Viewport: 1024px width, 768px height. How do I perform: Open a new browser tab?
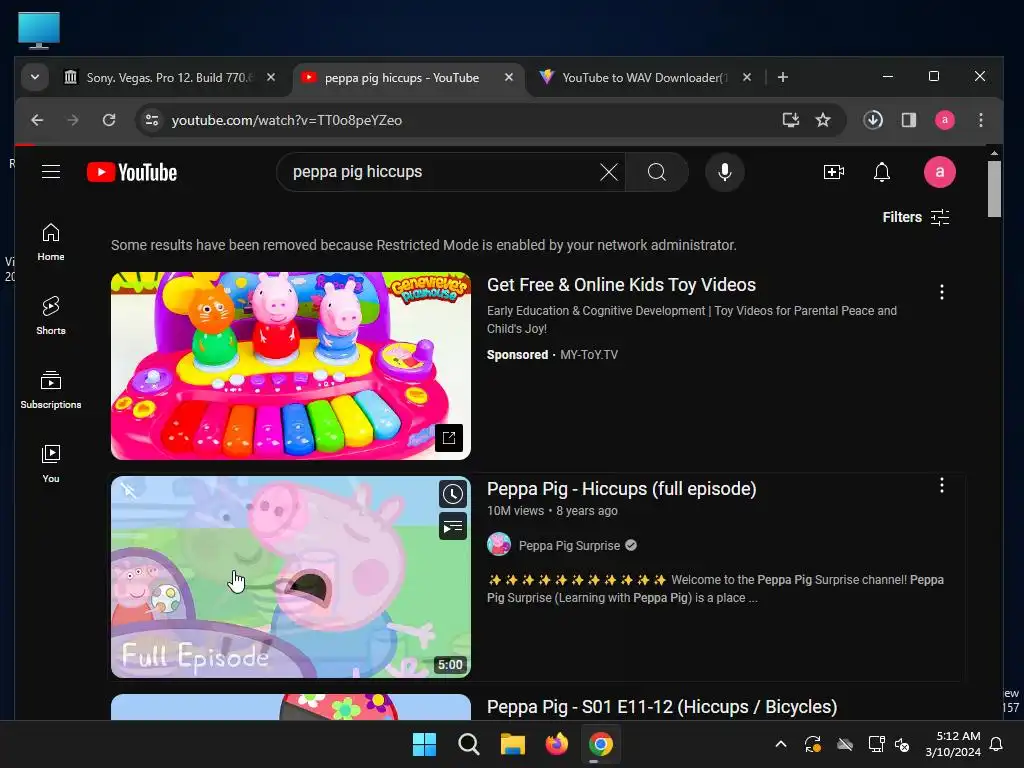click(782, 78)
